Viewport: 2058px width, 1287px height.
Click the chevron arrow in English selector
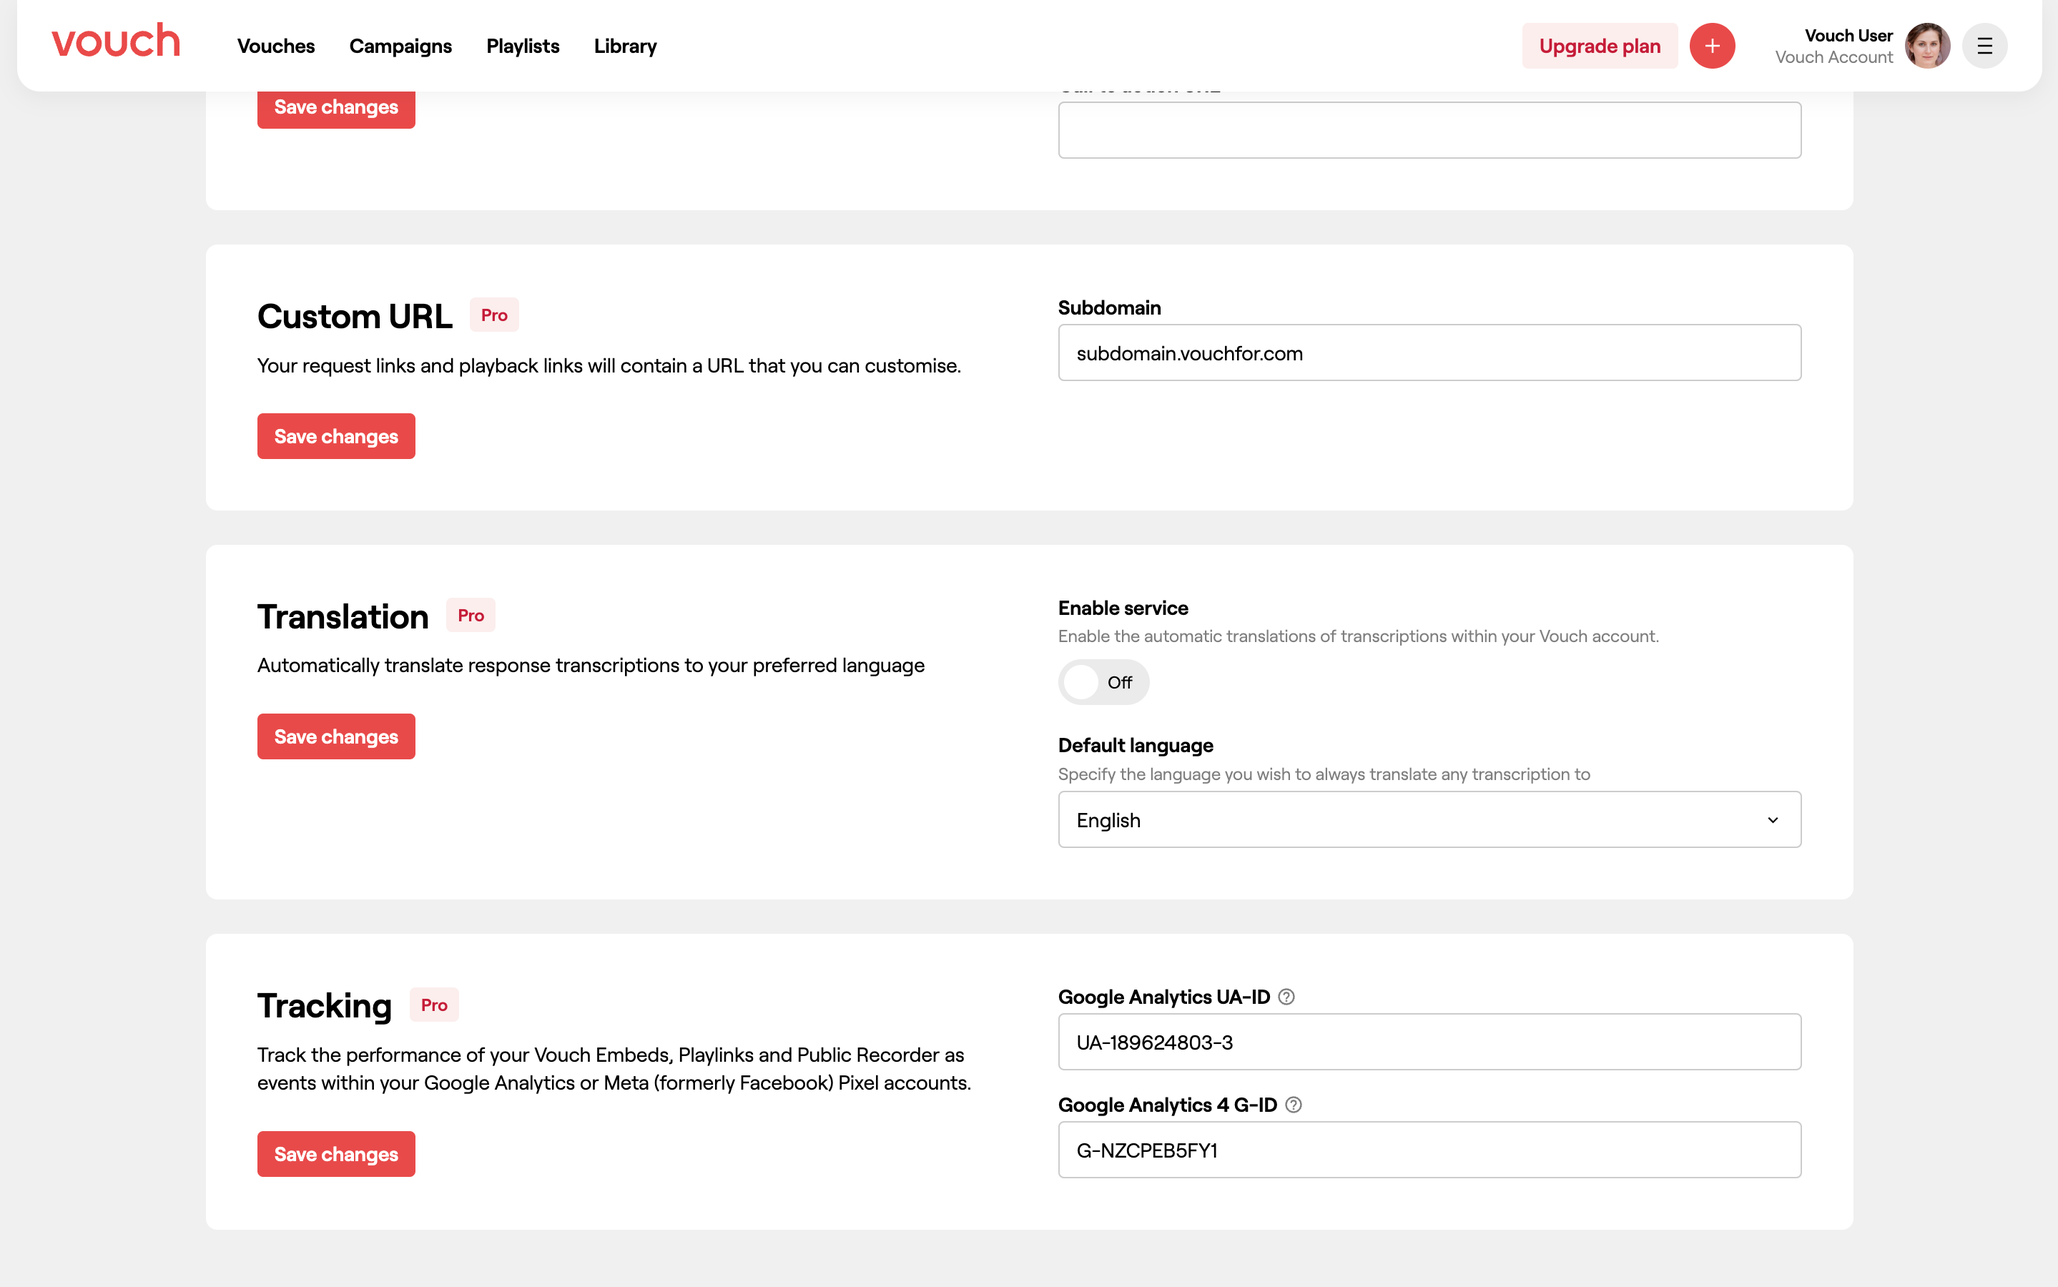(1772, 820)
